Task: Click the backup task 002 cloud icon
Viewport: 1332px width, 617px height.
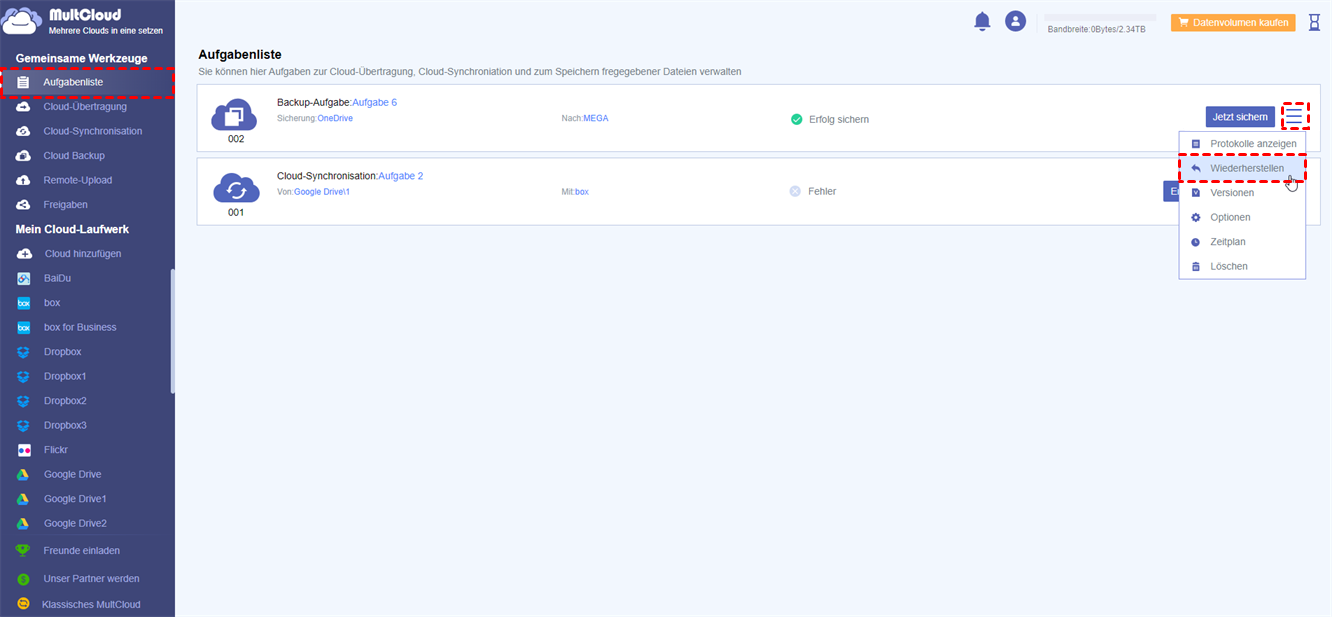Action: pos(234,114)
